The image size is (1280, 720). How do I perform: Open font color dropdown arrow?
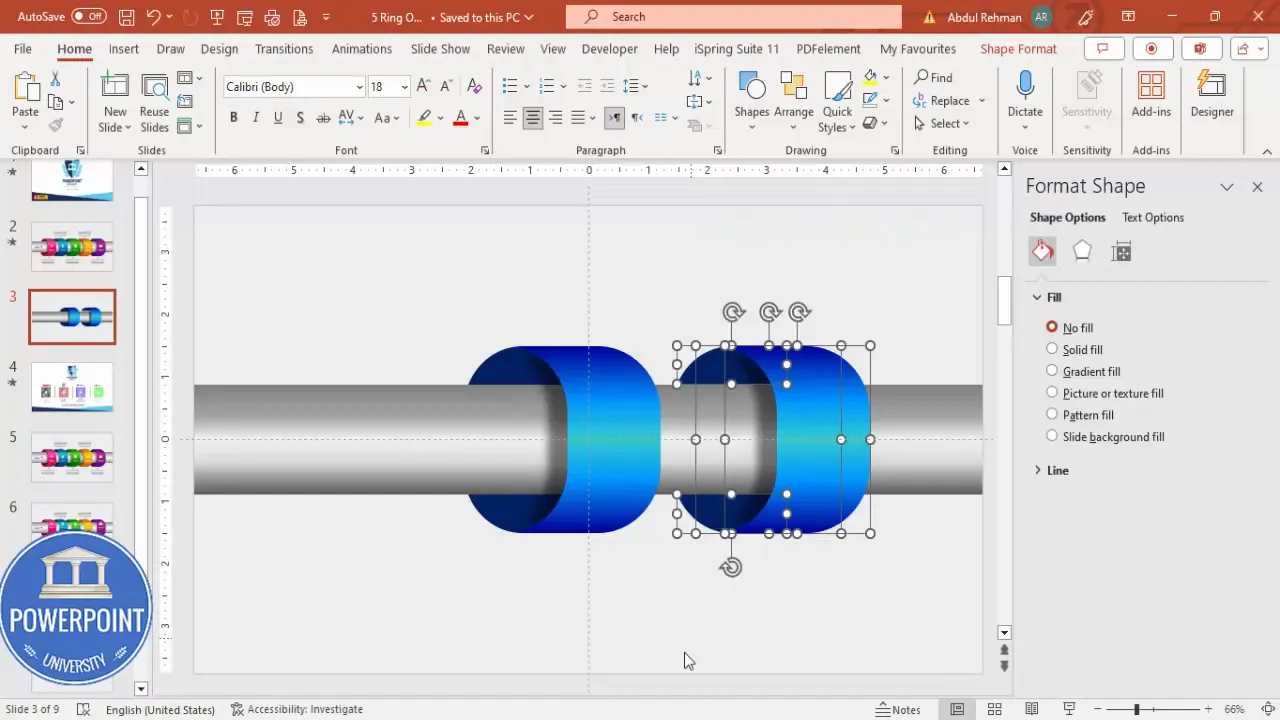[477, 118]
